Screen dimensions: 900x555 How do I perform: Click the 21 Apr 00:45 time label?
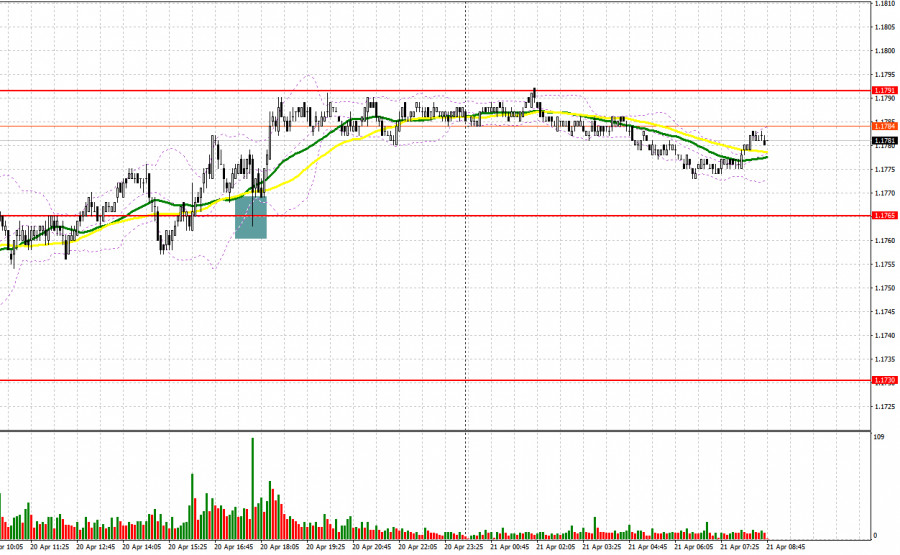click(510, 548)
